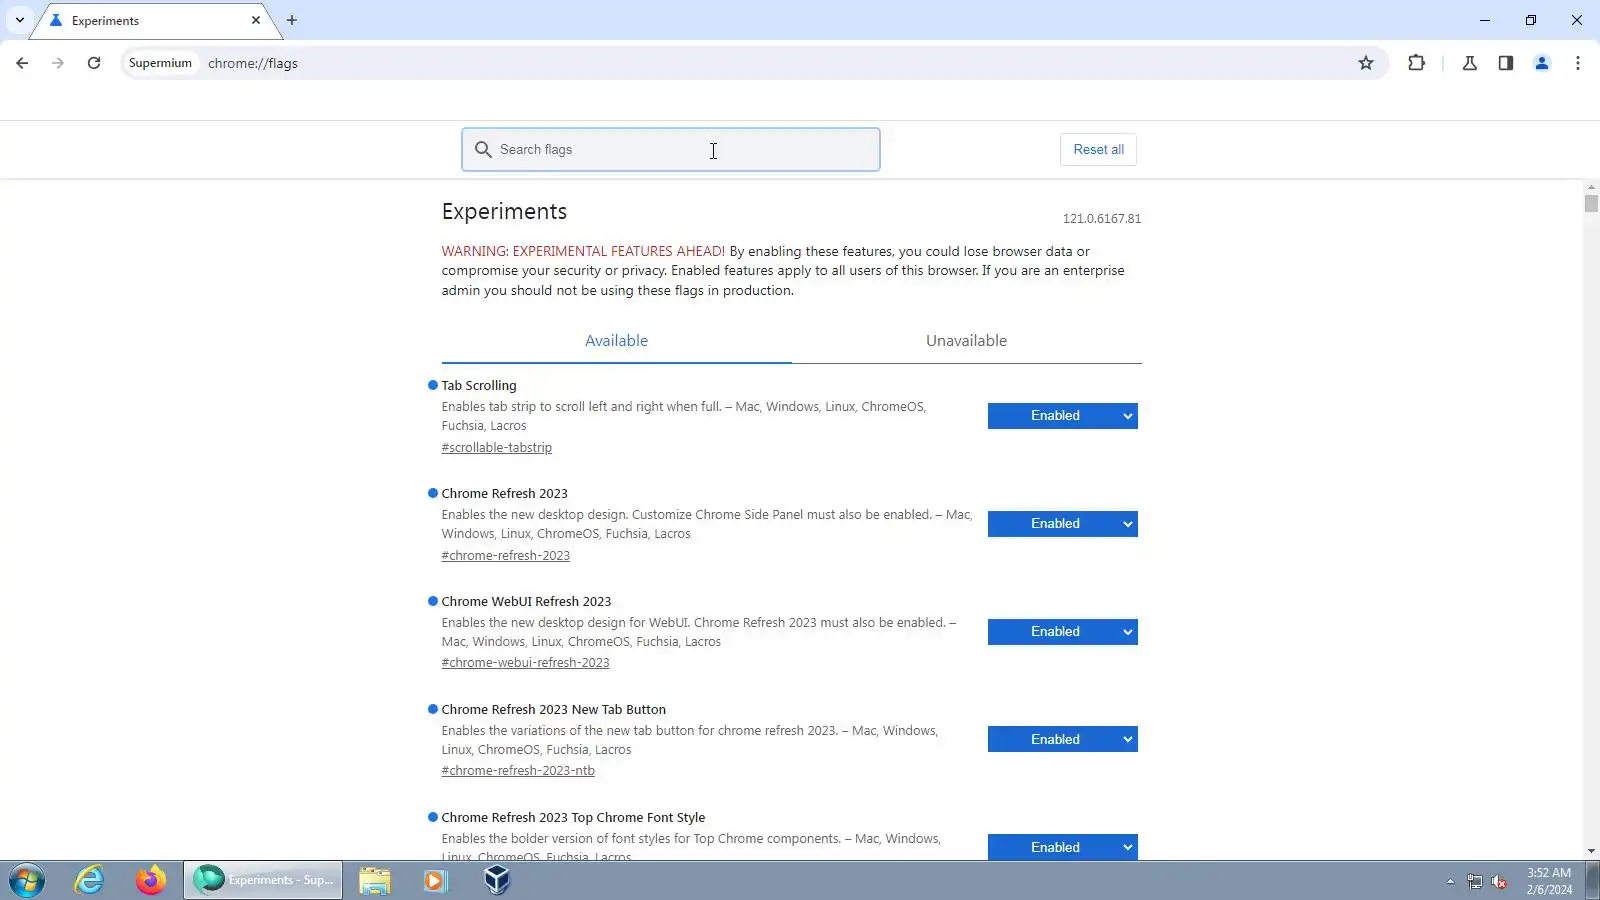The height and width of the screenshot is (900, 1600).
Task: Open Chrome Refresh 2023 Enabled dropdown
Action: pos(1063,524)
